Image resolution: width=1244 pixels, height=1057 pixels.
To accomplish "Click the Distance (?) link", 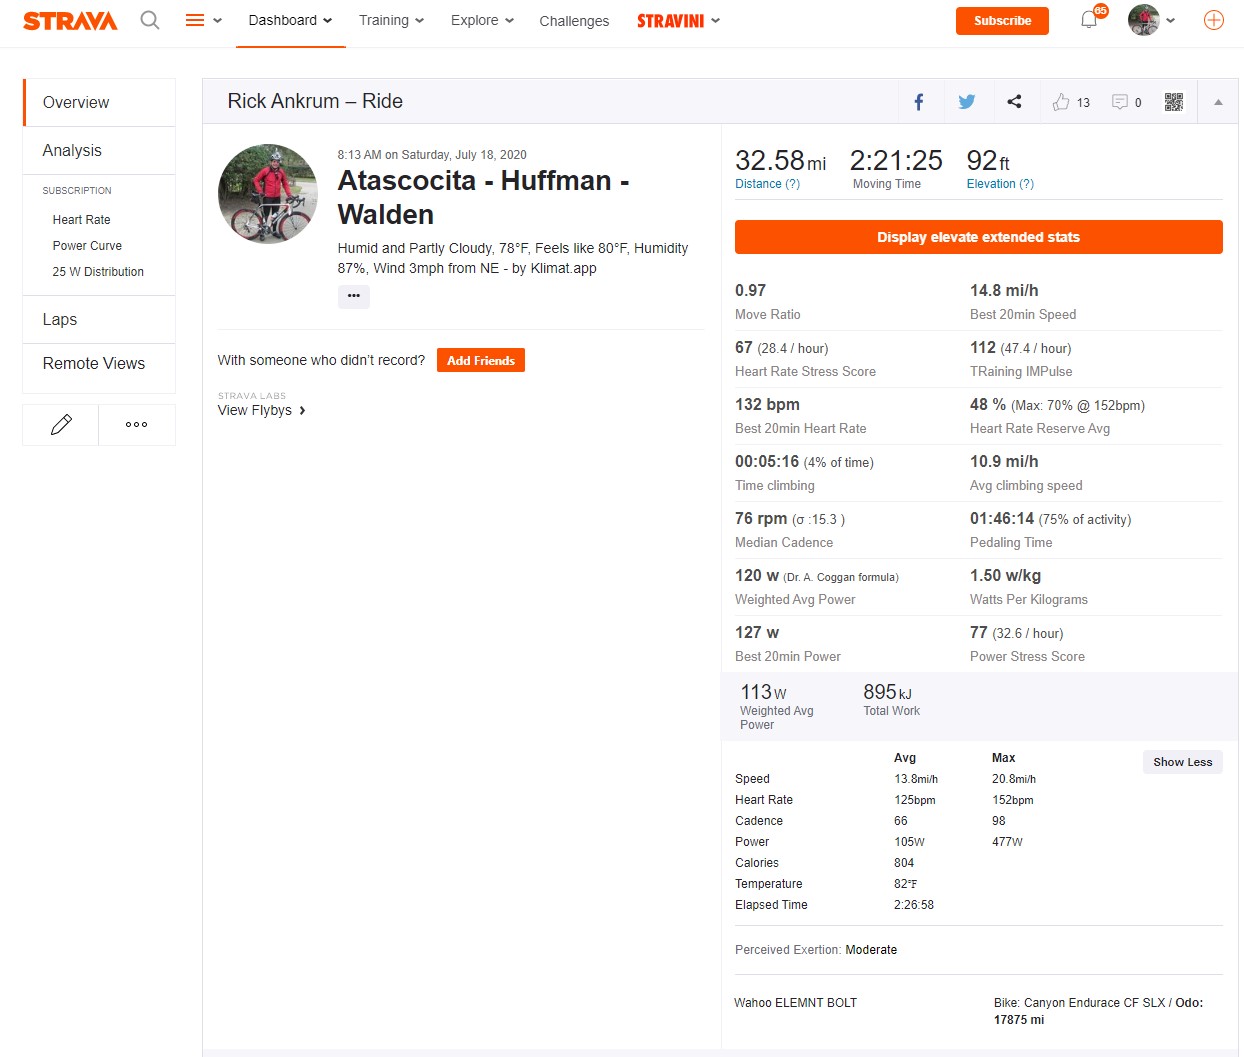I will click(x=767, y=184).
